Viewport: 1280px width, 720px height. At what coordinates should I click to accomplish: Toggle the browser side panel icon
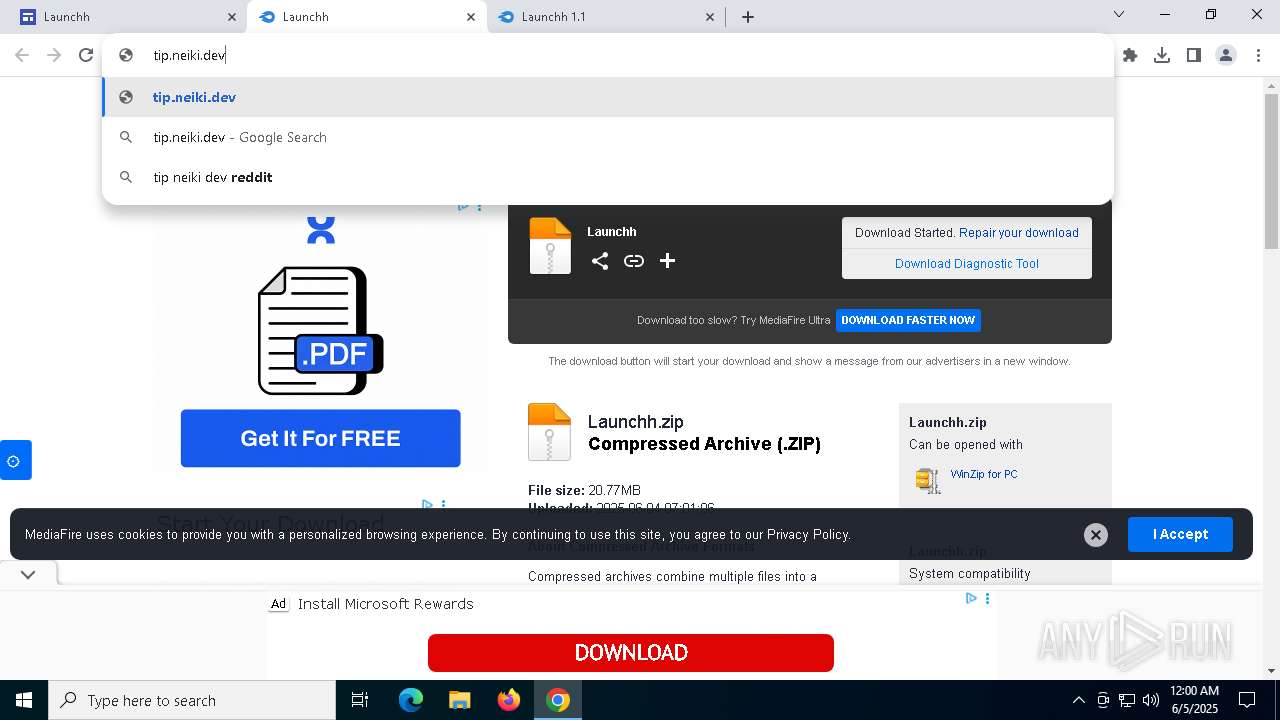pos(1194,55)
